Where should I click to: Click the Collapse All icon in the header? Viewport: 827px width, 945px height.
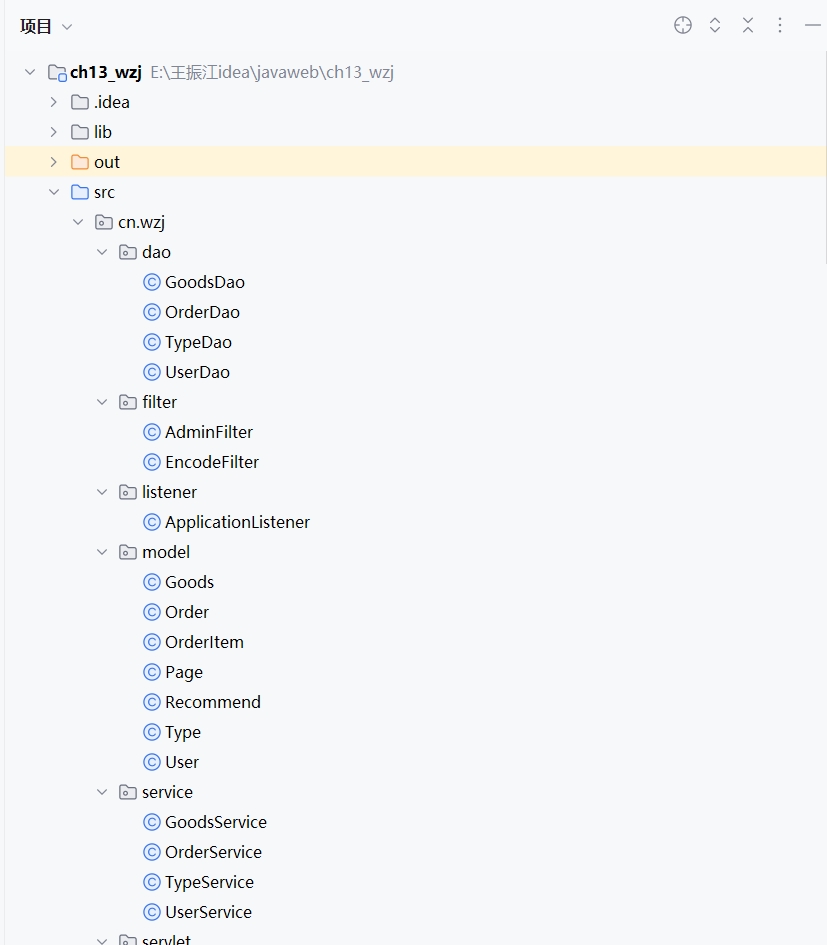(748, 26)
